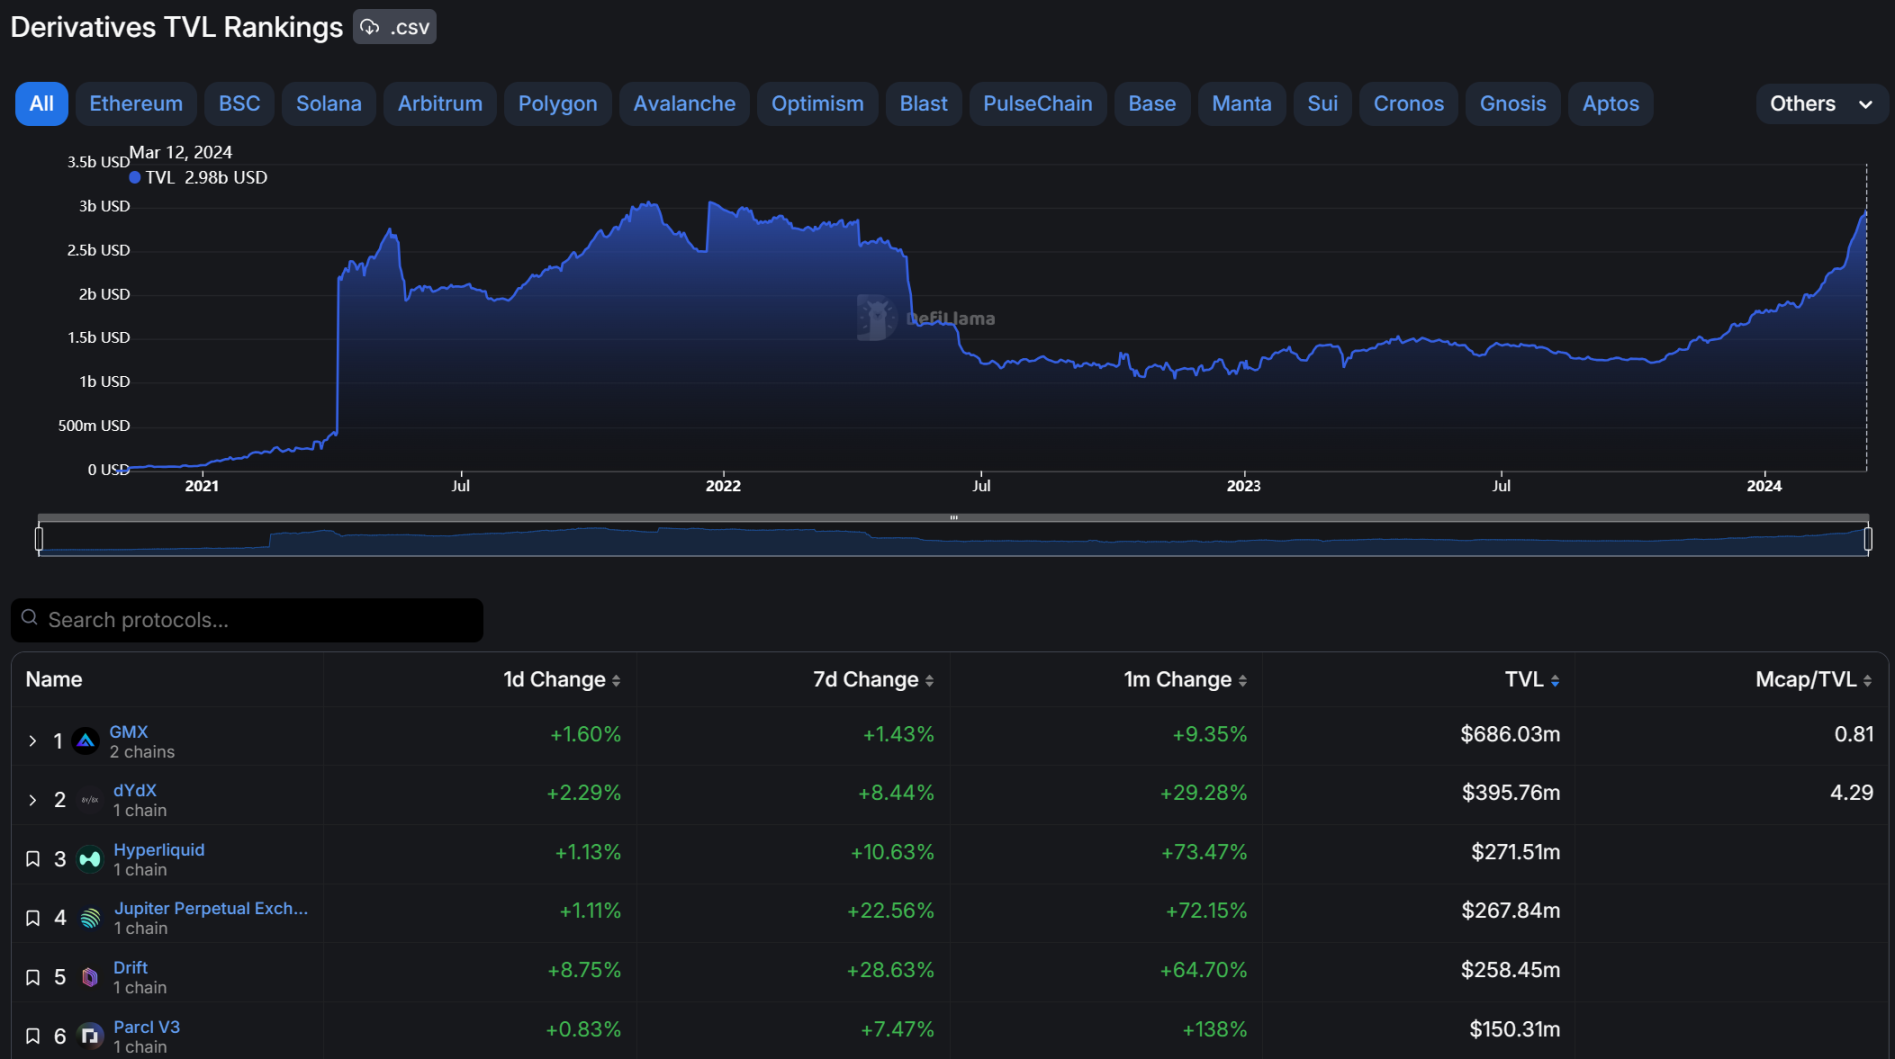Image resolution: width=1895 pixels, height=1059 pixels.
Task: Open the Drift protocol link
Action: coord(131,967)
